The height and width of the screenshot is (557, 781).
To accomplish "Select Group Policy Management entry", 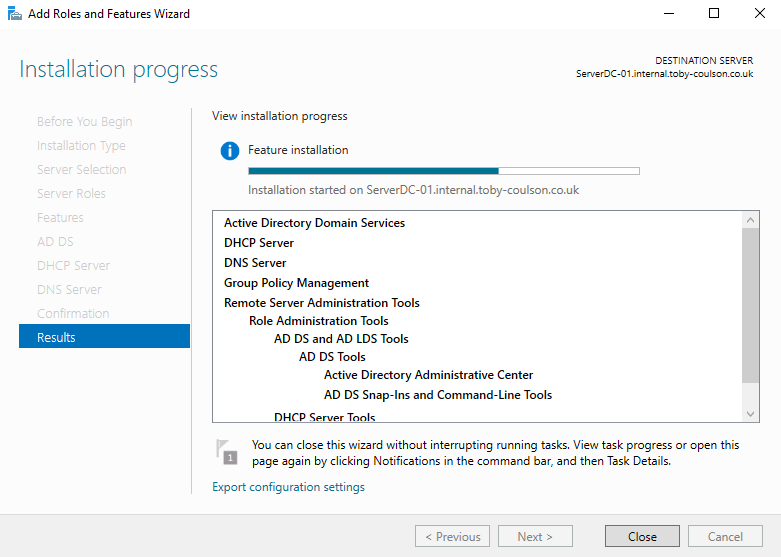I will click(x=296, y=283).
